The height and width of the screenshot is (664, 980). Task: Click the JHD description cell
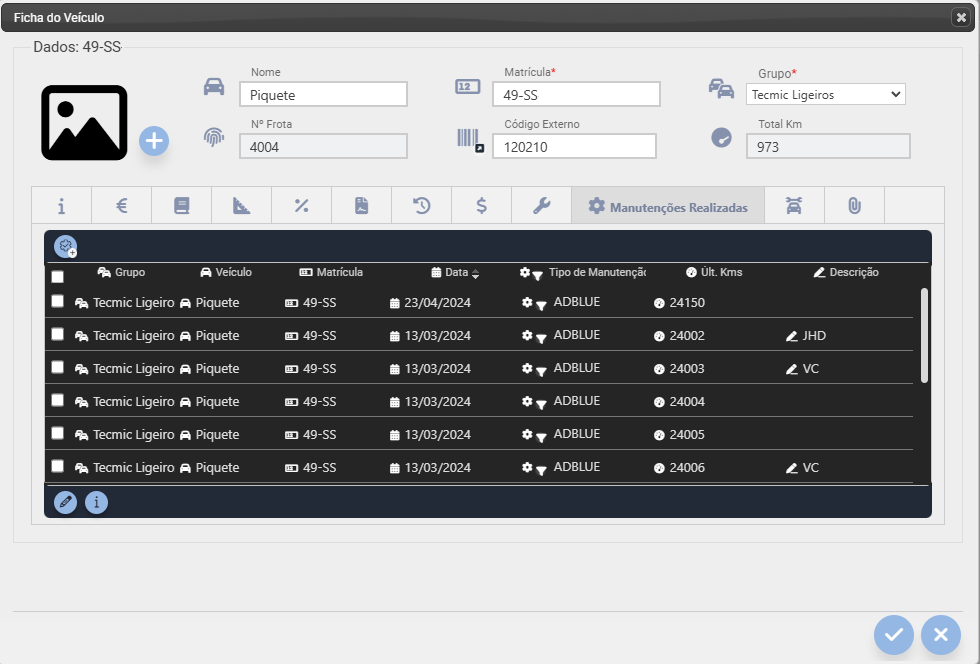coord(814,336)
